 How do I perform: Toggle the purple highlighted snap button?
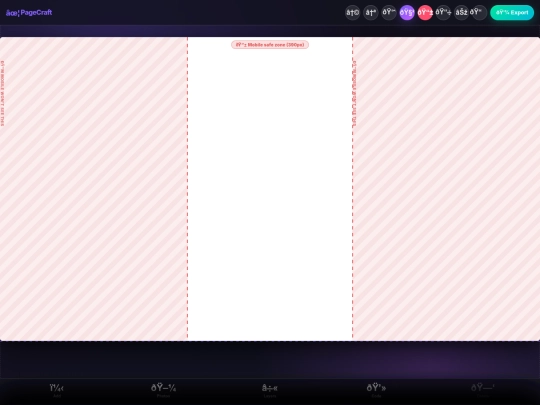tap(407, 13)
